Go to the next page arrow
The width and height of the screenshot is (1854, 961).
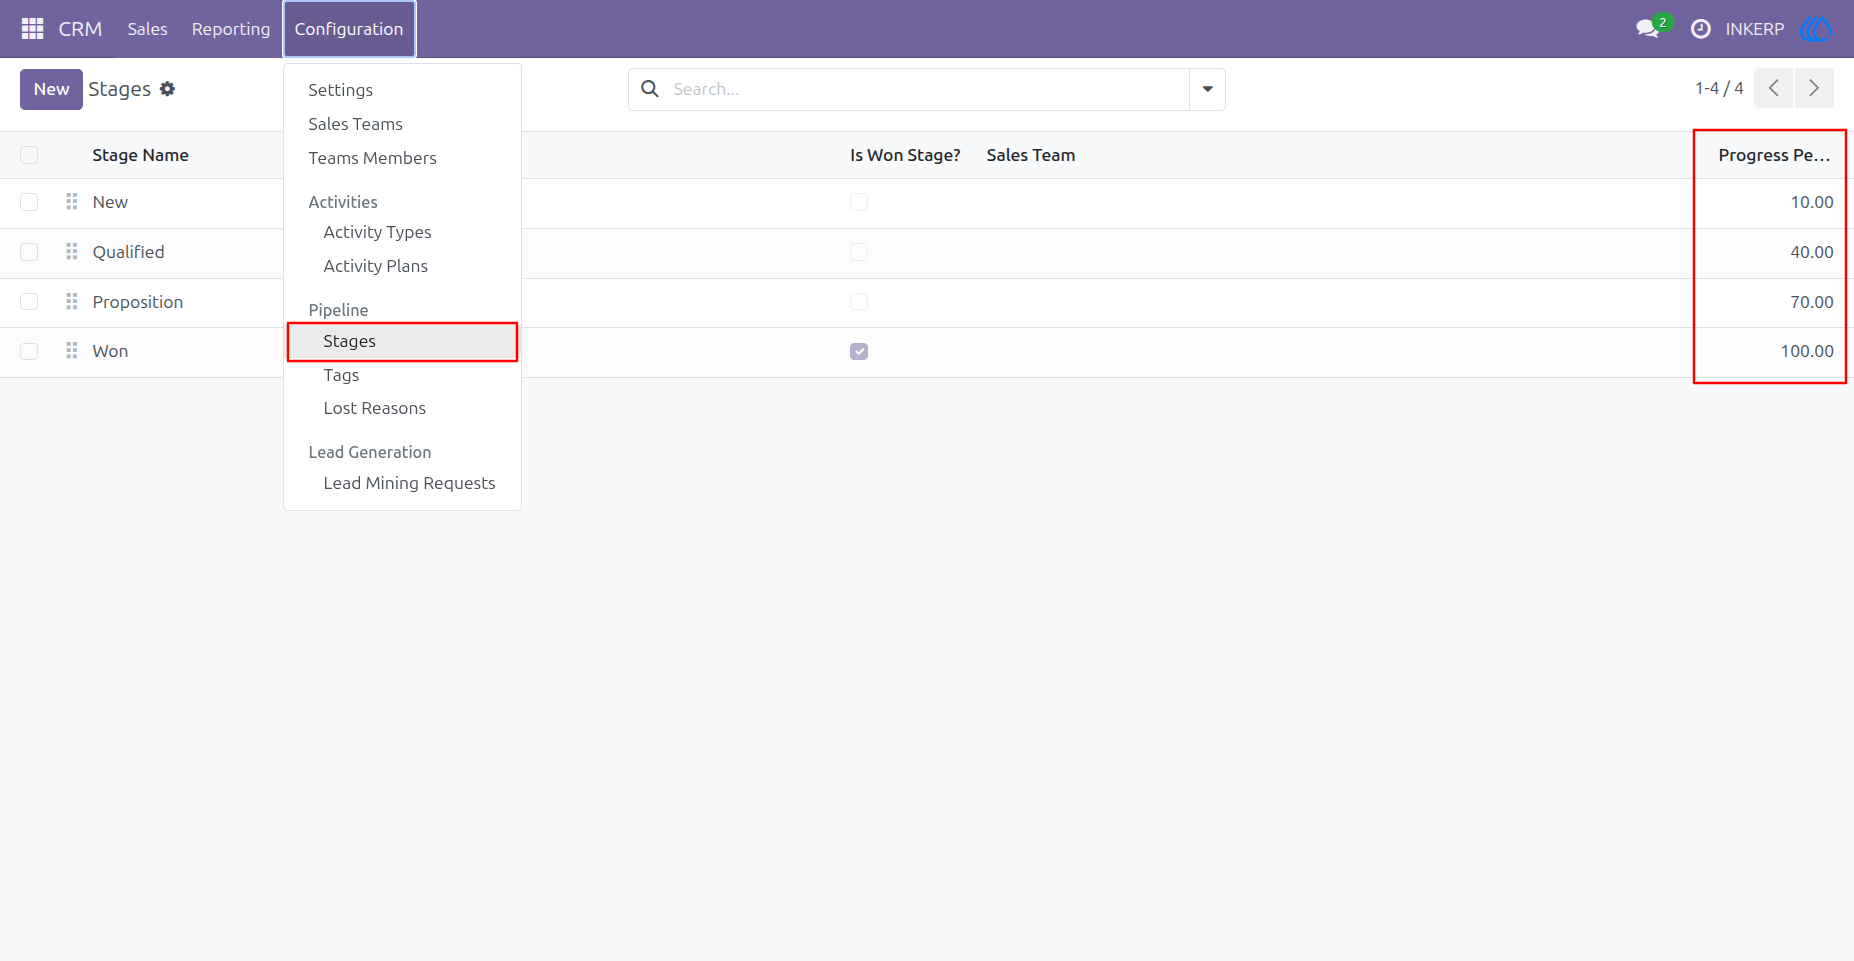pyautogui.click(x=1814, y=88)
